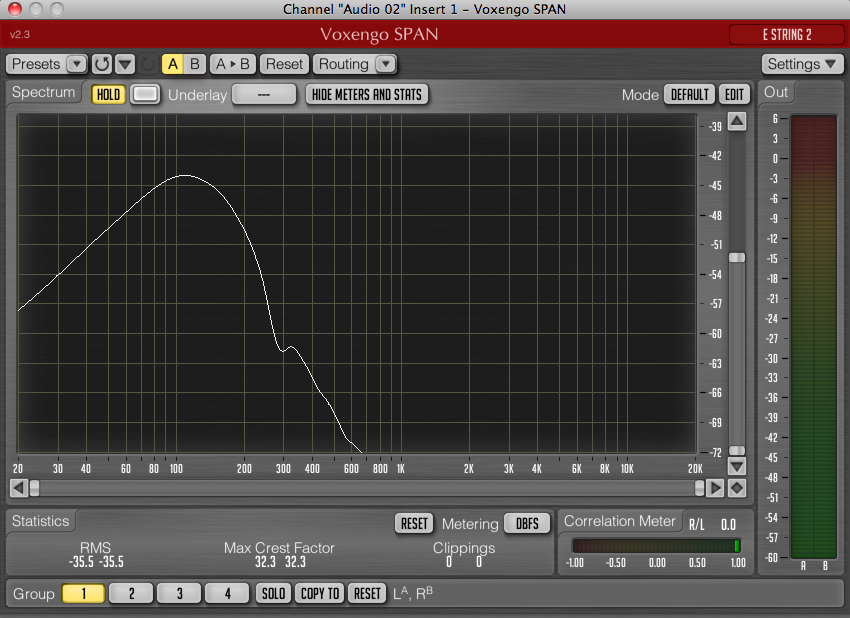
Task: Select the Spectrum tab label
Action: (44, 92)
